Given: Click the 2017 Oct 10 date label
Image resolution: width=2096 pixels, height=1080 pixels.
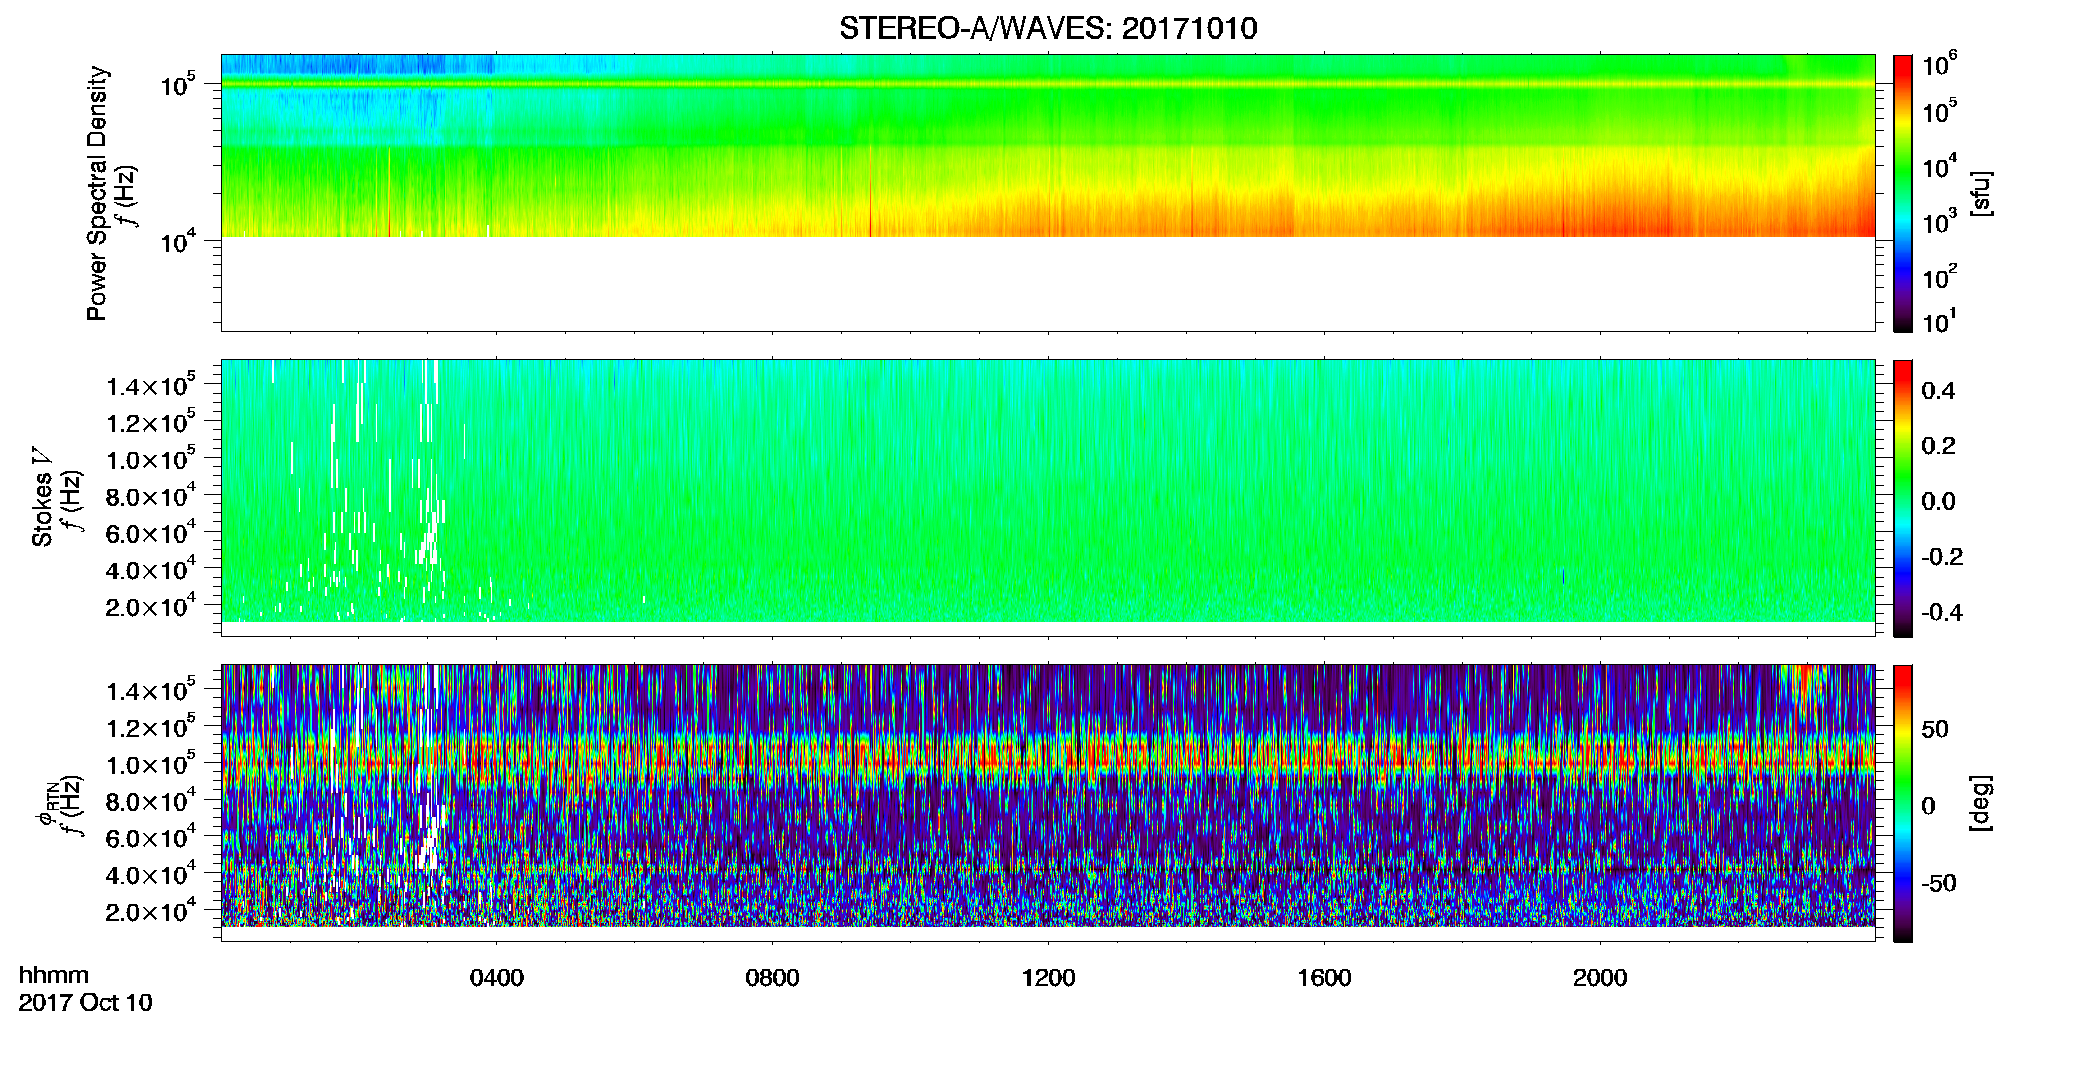Looking at the screenshot, I should click(86, 1003).
